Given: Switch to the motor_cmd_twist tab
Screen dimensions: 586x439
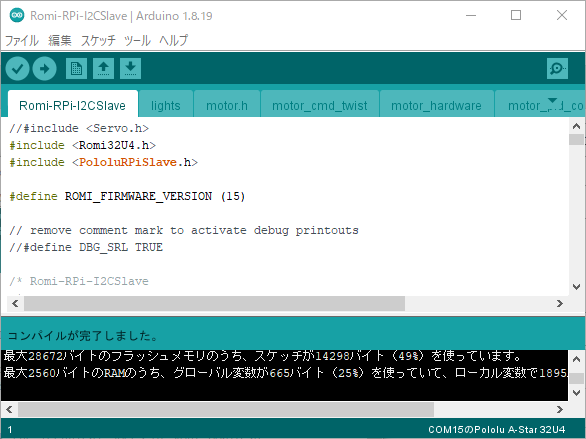Looking at the screenshot, I should [320, 105].
